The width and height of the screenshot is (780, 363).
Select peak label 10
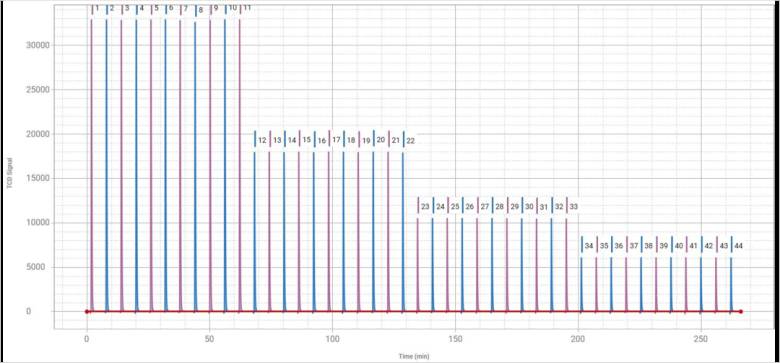pos(232,8)
